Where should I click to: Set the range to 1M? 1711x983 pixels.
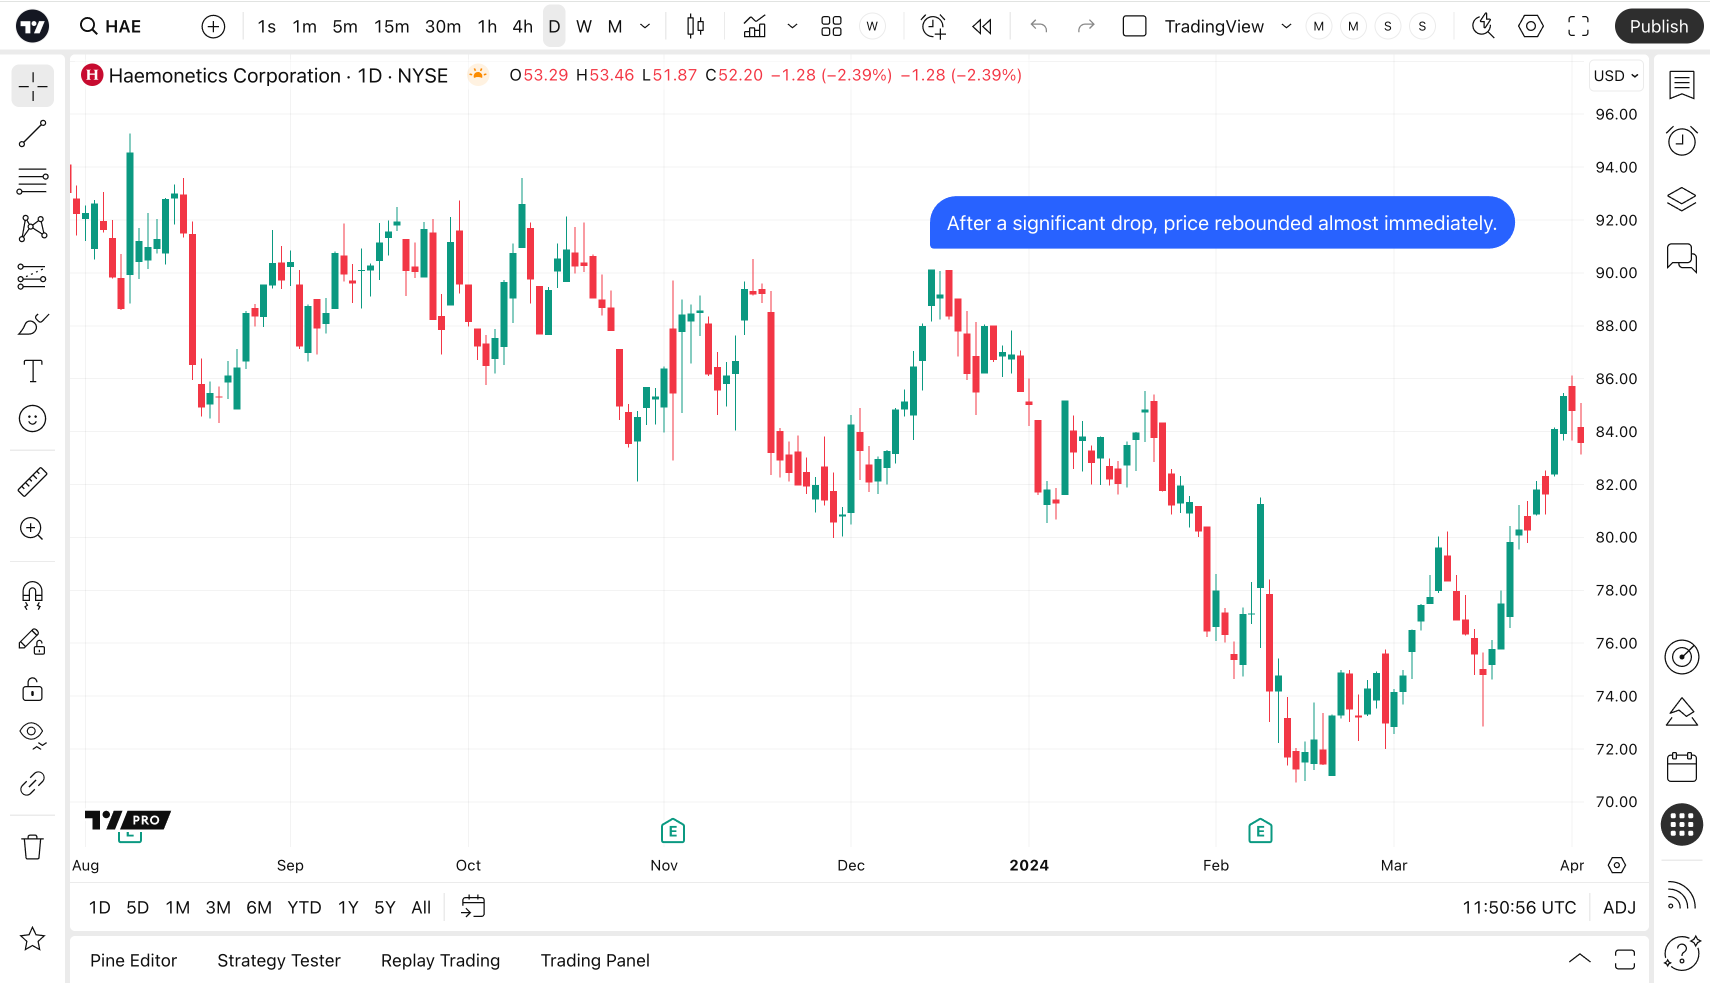pyautogui.click(x=178, y=907)
